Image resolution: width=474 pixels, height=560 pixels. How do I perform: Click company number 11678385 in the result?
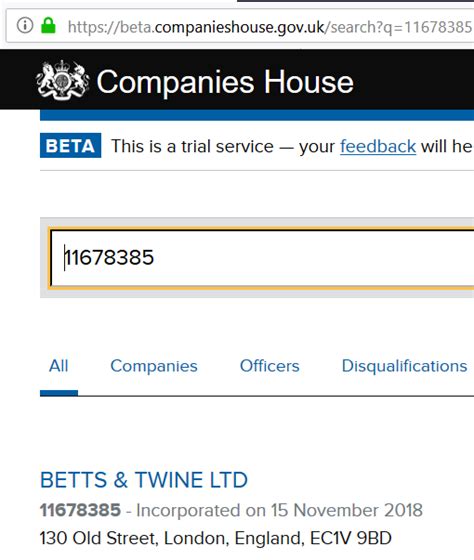click(80, 510)
